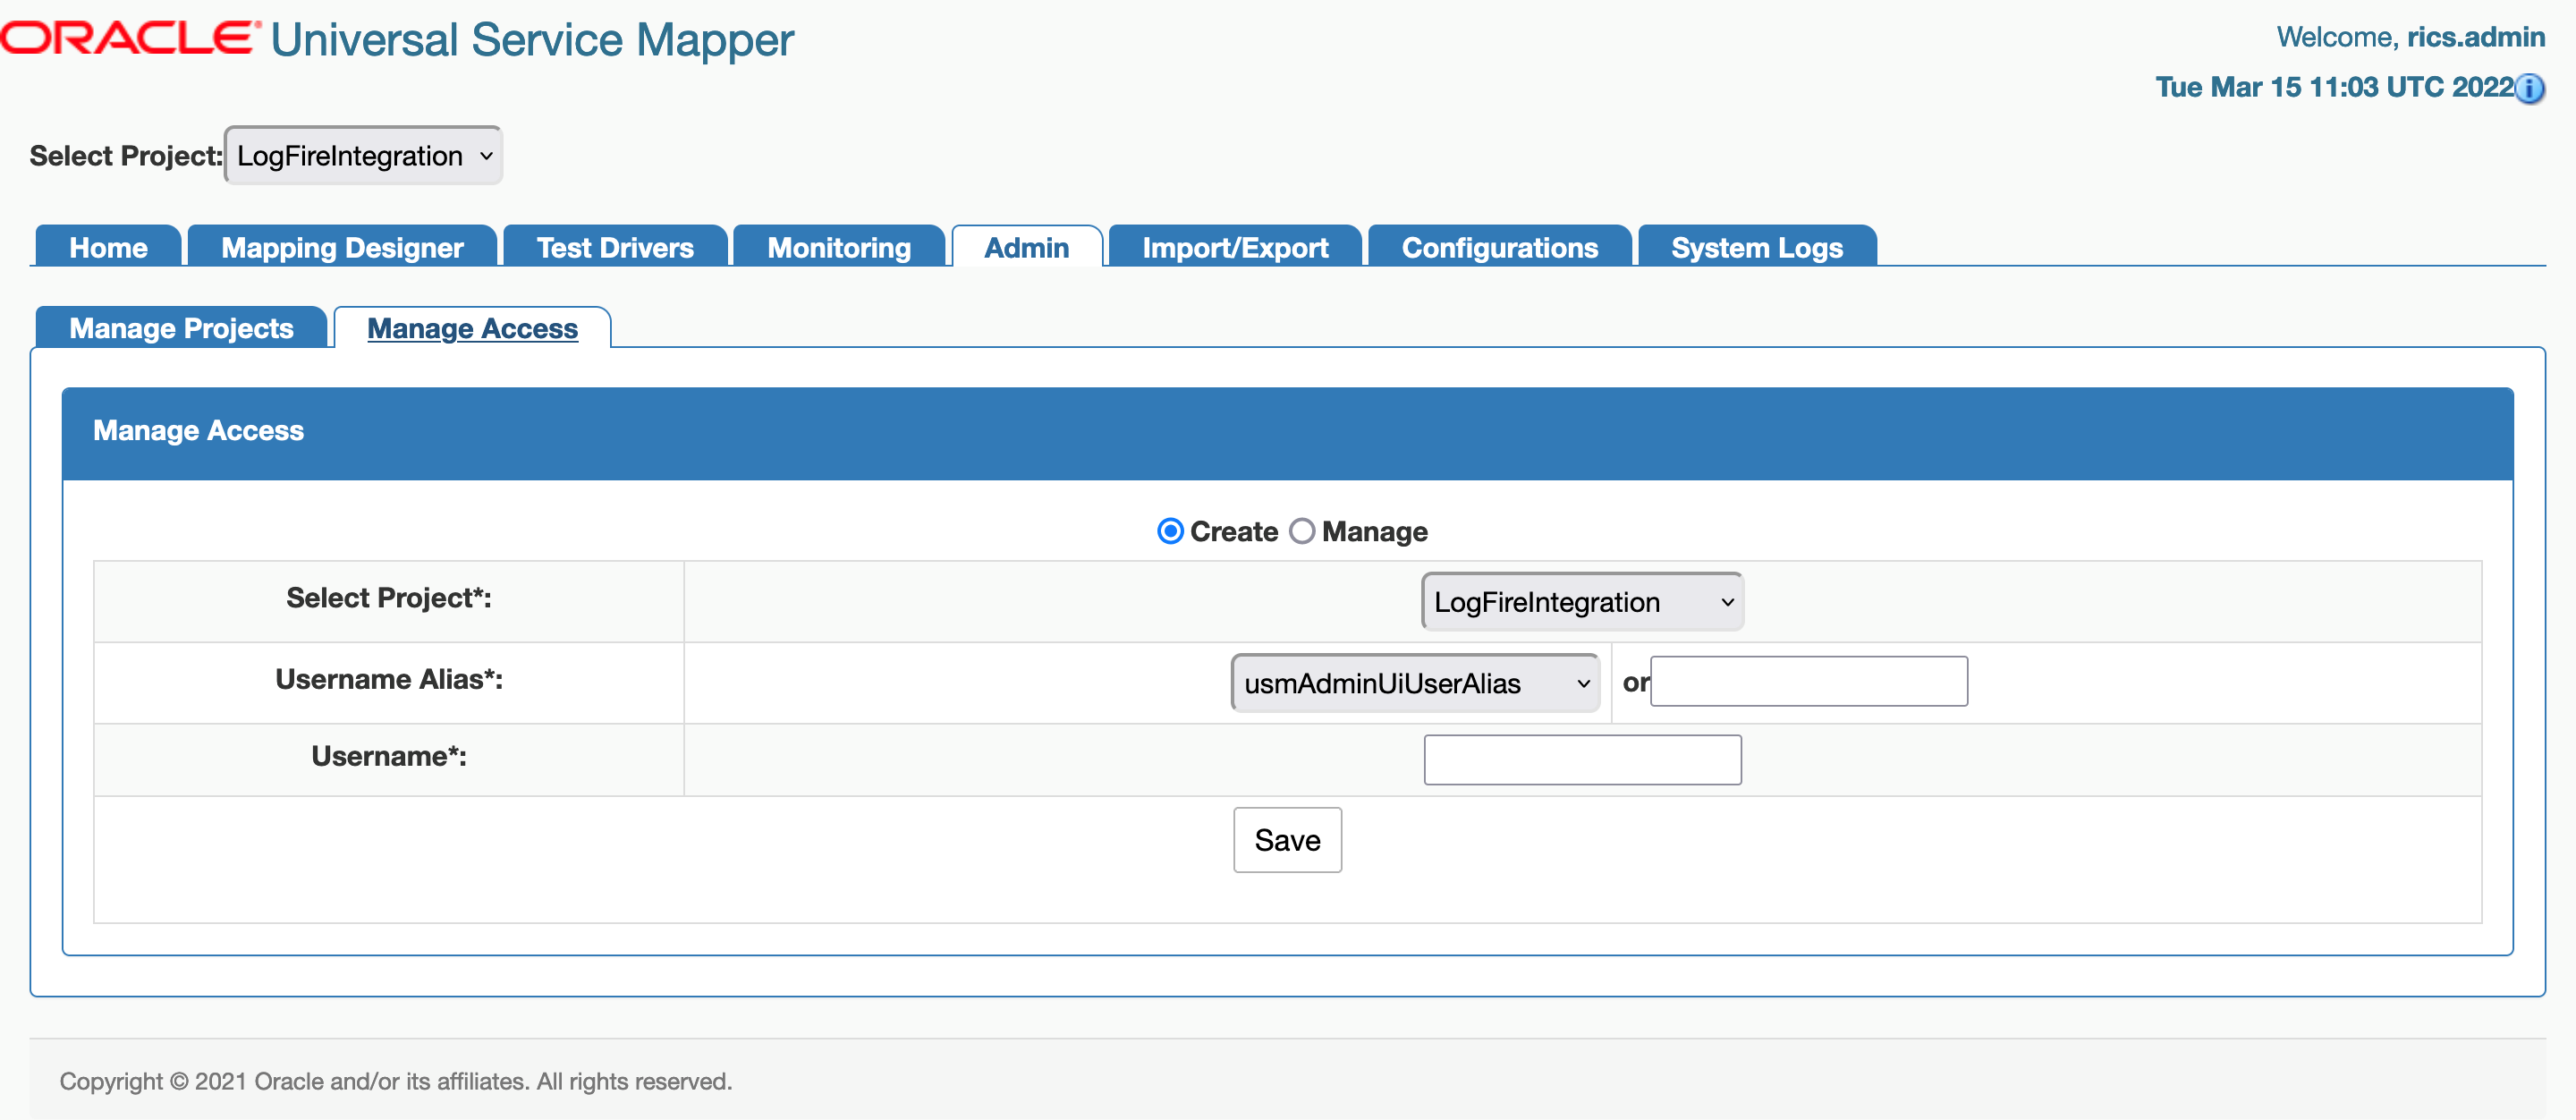Select the Manage radio button
Viewport: 2576px width, 1120px height.
coord(1301,531)
